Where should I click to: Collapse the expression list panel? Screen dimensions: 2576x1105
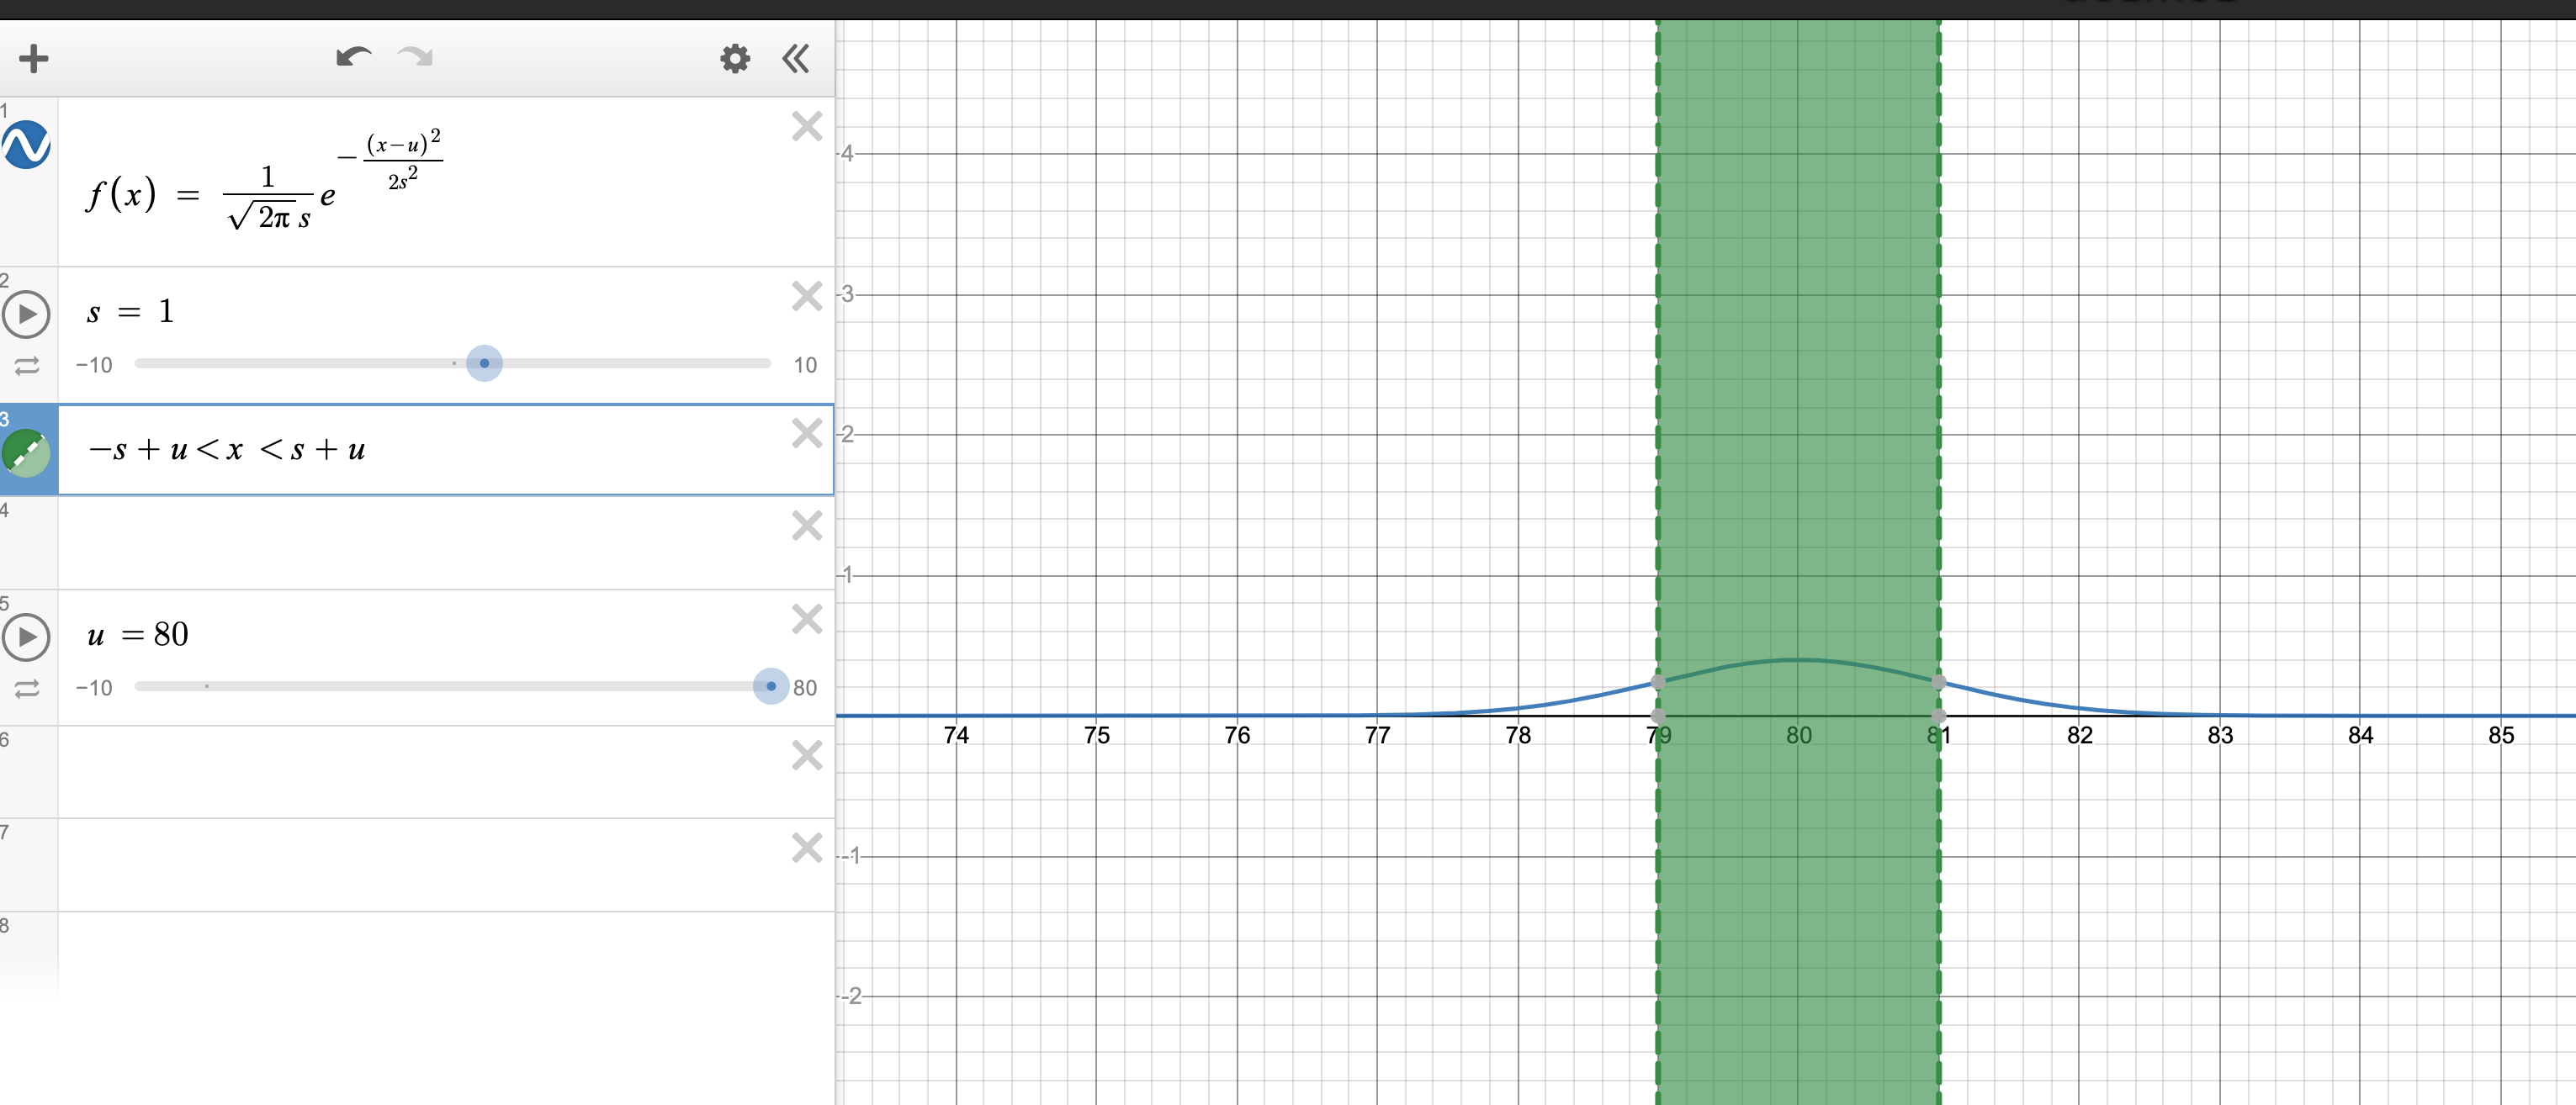796,58
